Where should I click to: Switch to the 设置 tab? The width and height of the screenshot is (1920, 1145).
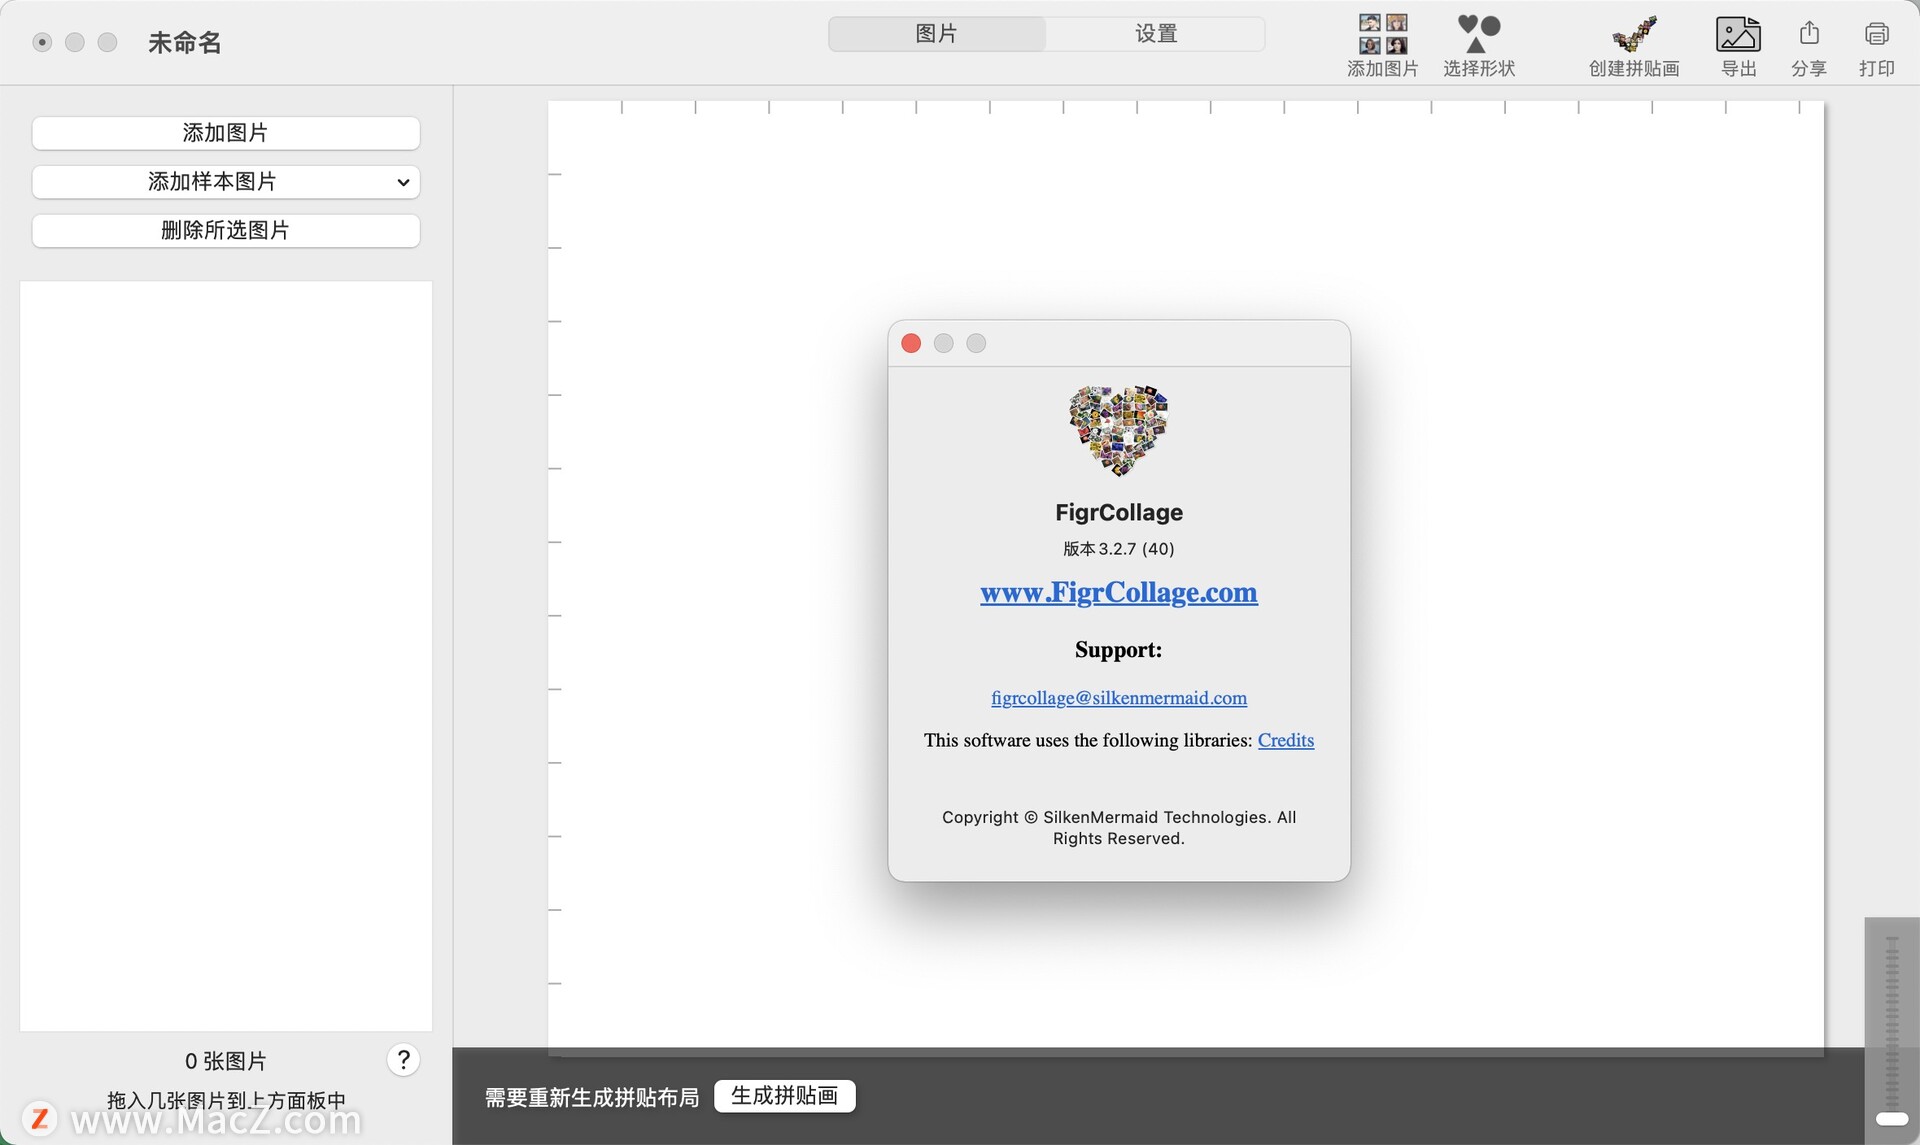pos(1155,33)
